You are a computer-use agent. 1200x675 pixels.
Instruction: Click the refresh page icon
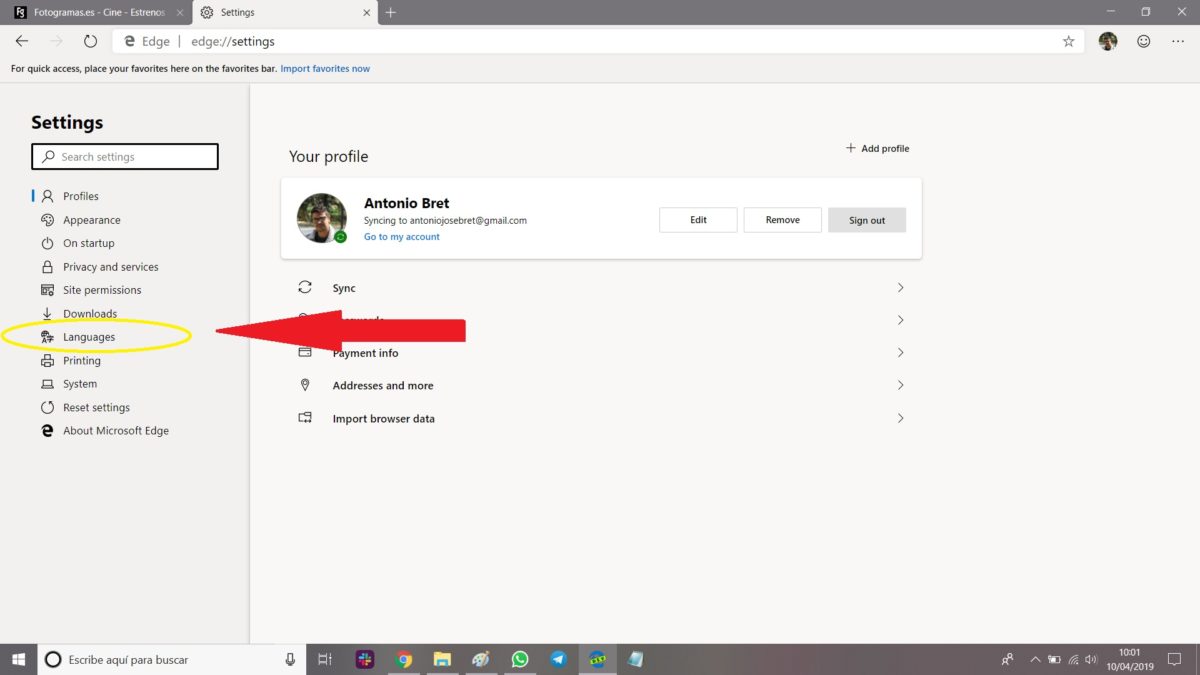coord(90,41)
